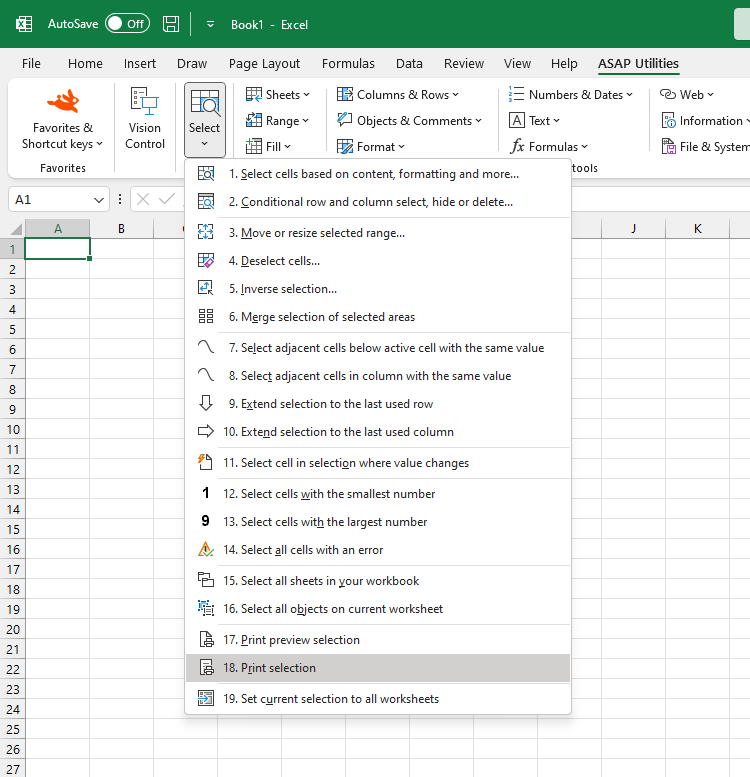Click the formula bar Enter checkmark icon

tap(166, 200)
